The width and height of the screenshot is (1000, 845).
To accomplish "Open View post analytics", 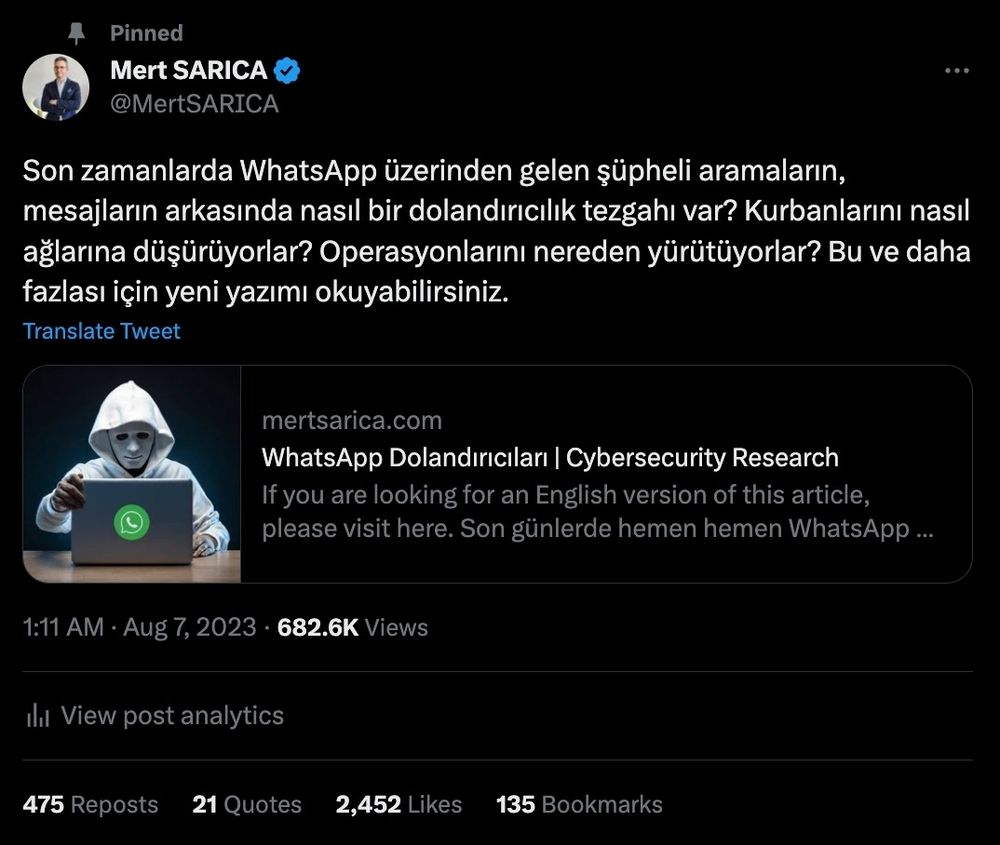I will pyautogui.click(x=155, y=715).
